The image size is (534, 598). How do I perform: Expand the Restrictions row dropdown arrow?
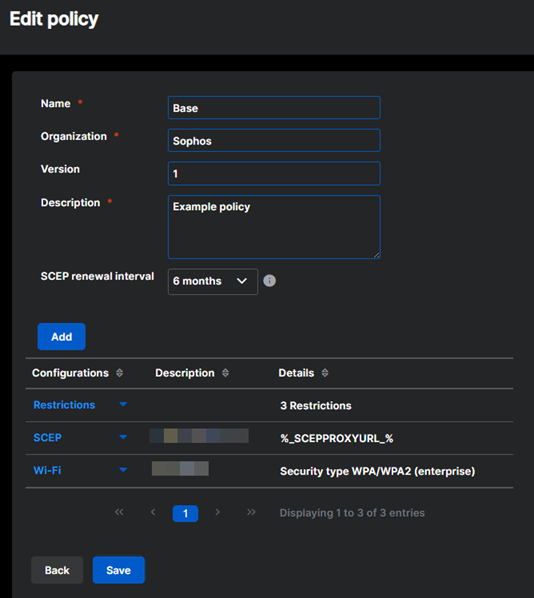coord(123,404)
